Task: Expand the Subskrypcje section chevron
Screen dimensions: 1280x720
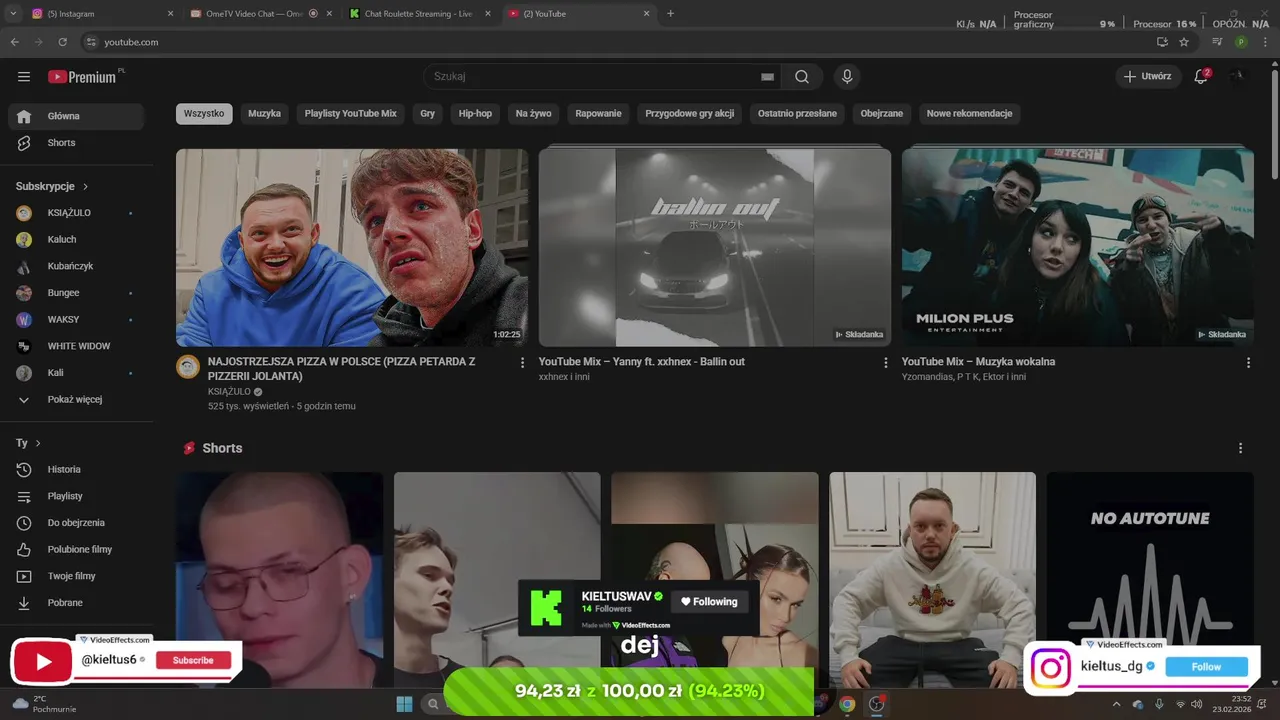Action: click(x=86, y=187)
